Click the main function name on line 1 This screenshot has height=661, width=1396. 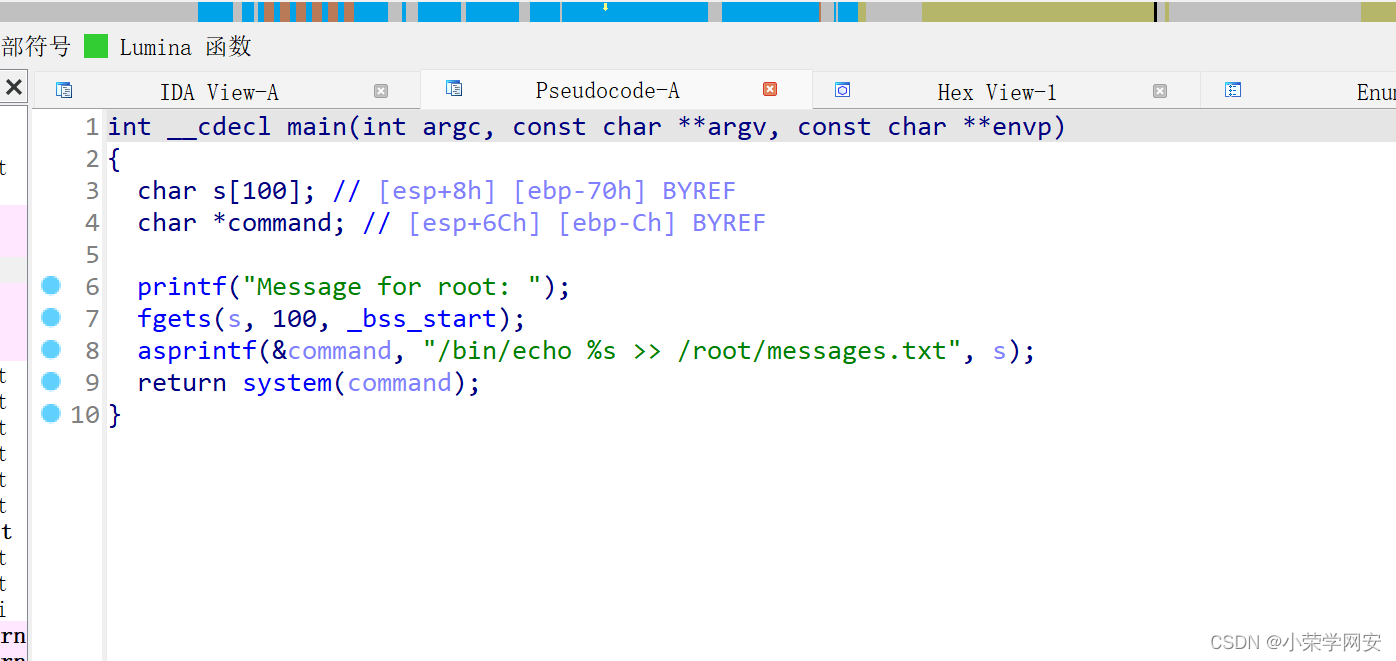[317, 127]
